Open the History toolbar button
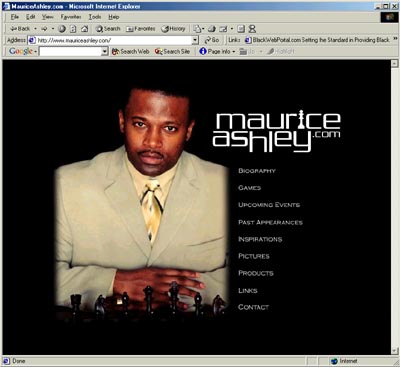Screen dimensions: 400x367 [x=173, y=29]
